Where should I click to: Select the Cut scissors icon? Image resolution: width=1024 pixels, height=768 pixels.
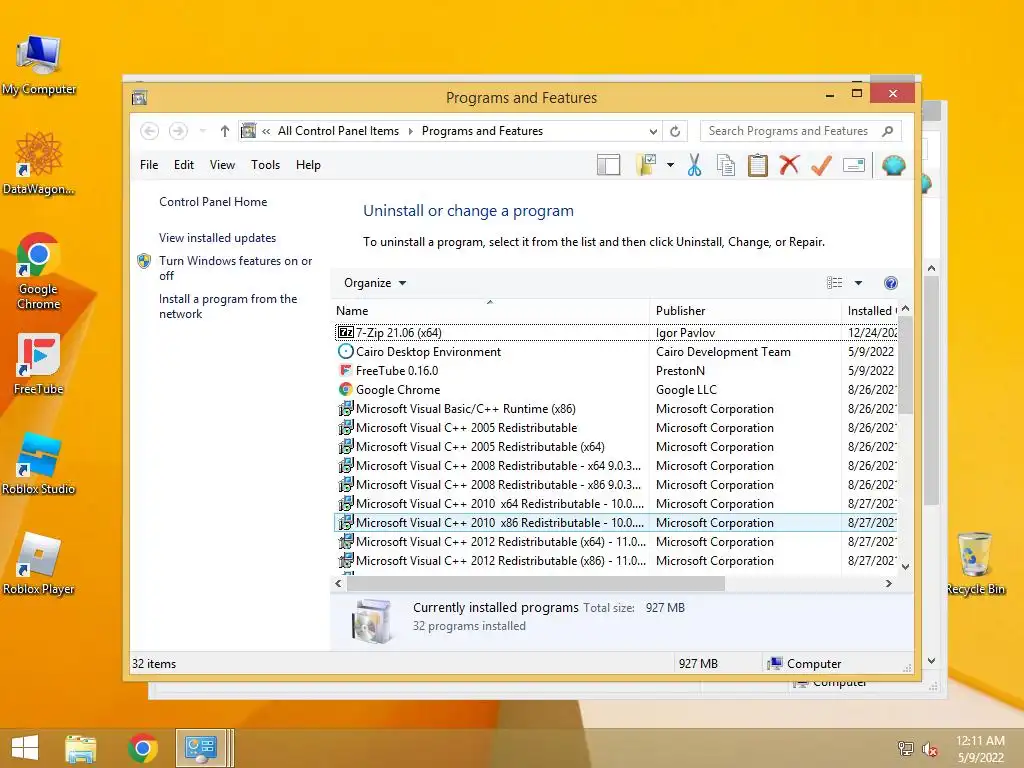[694, 165]
